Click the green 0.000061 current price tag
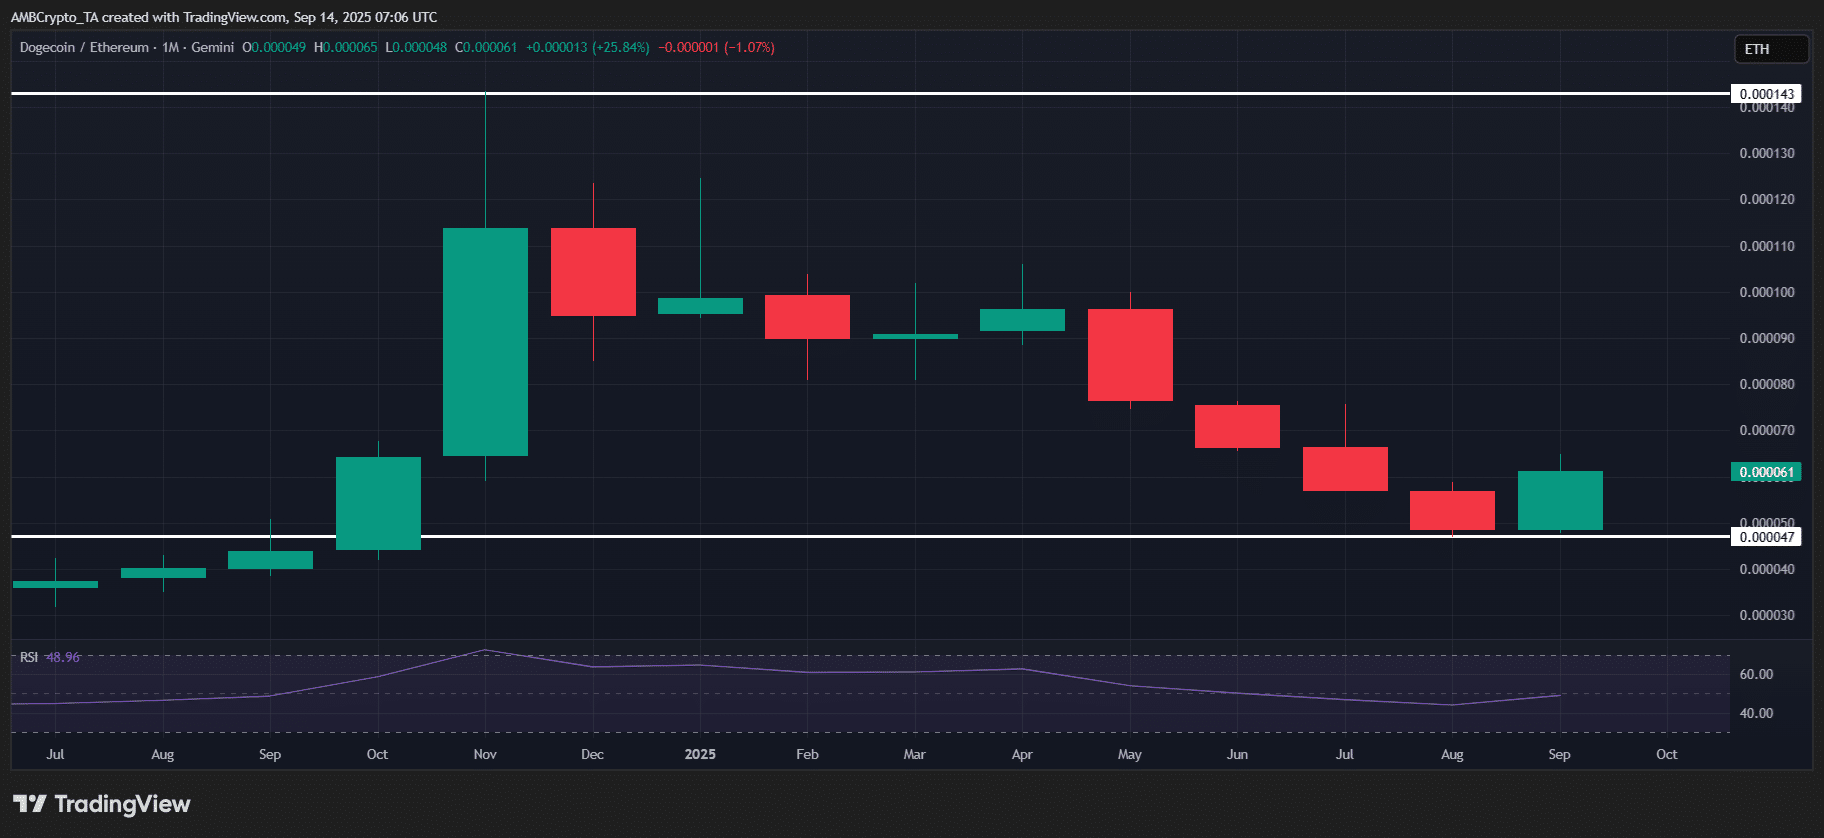1824x838 pixels. click(x=1766, y=472)
